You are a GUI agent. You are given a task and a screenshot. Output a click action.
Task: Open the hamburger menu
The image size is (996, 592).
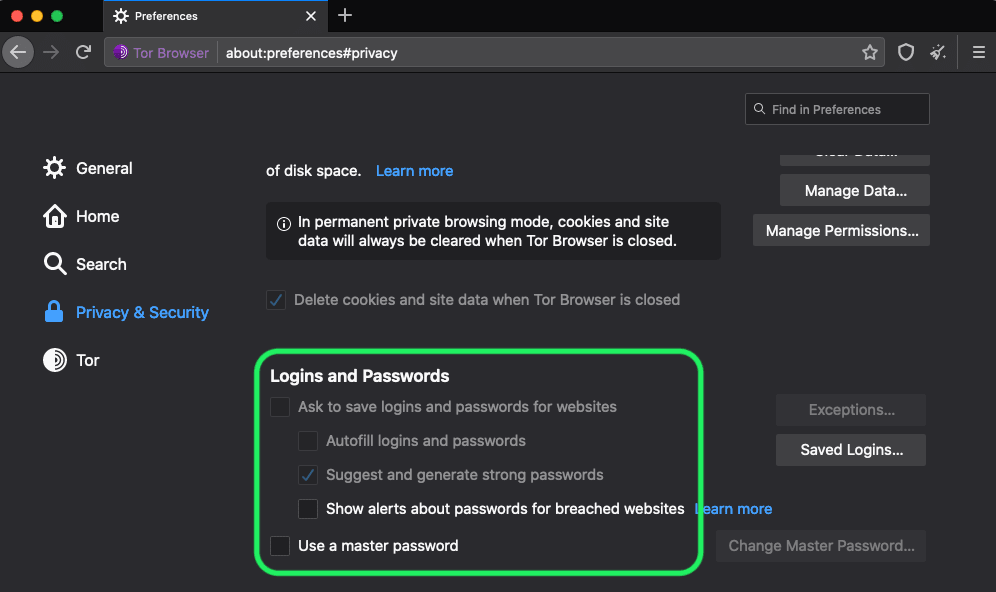pos(978,52)
